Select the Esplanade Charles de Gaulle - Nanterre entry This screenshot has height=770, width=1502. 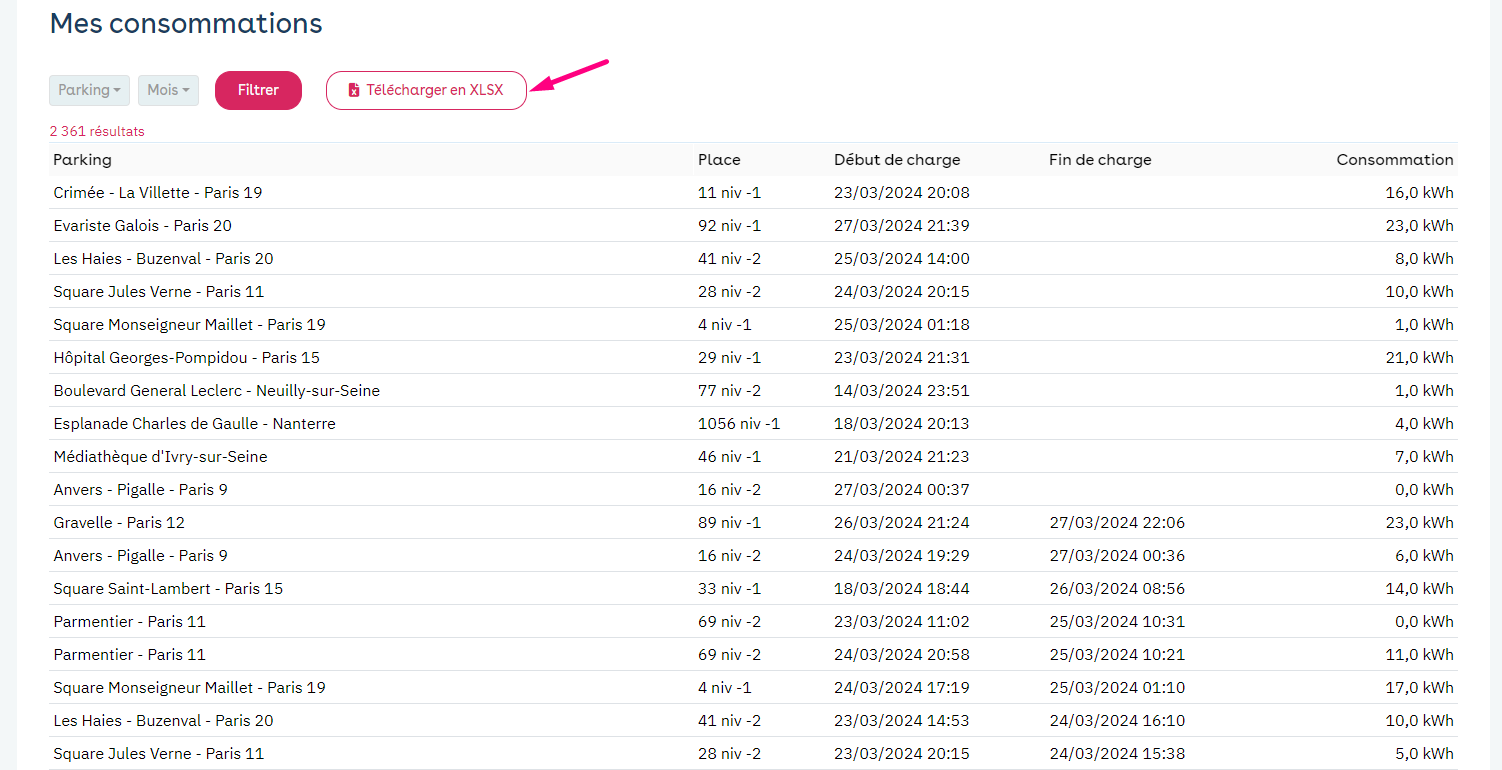[194, 424]
